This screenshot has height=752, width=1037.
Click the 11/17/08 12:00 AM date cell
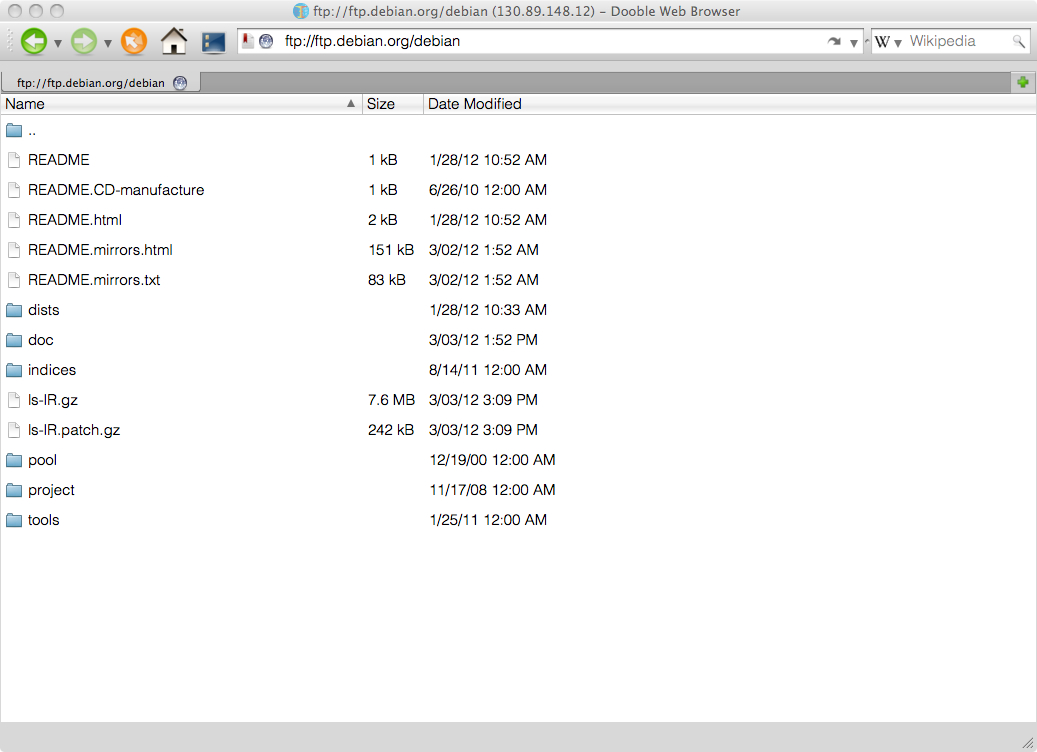click(x=492, y=490)
